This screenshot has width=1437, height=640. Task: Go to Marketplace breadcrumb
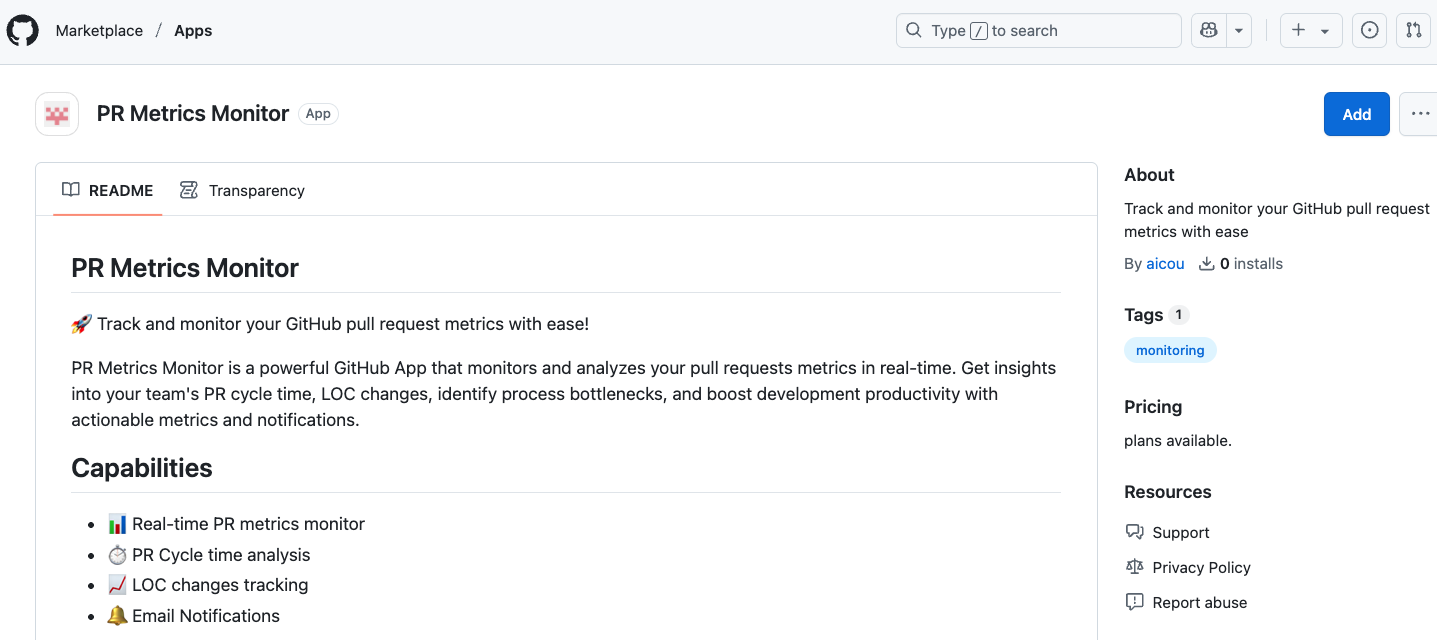[99, 30]
